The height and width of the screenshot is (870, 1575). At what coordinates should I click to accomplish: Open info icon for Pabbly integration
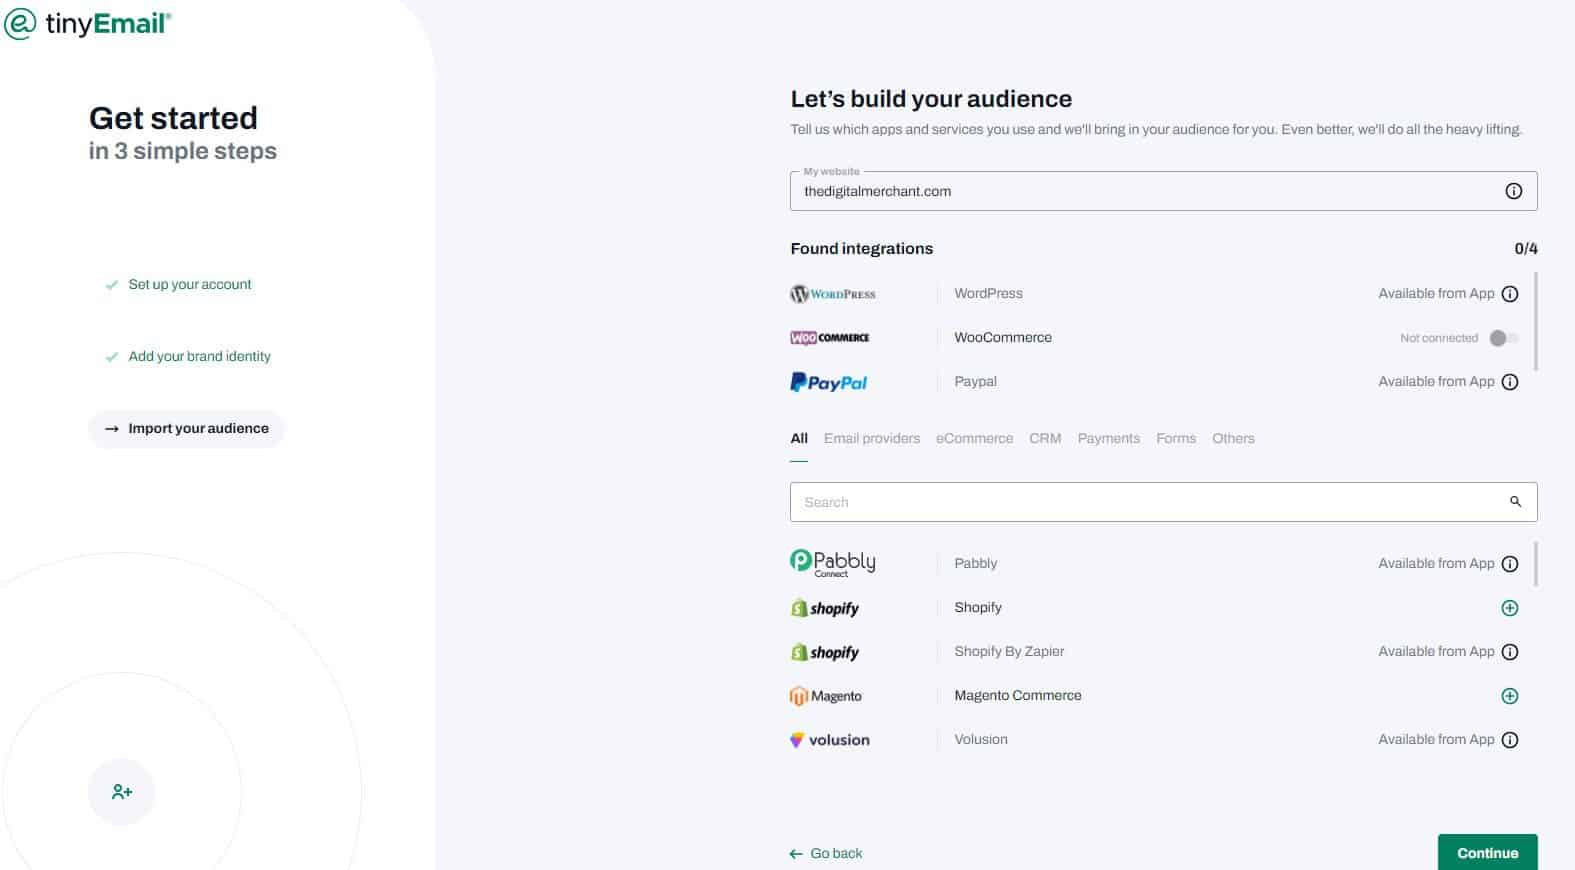click(x=1510, y=564)
